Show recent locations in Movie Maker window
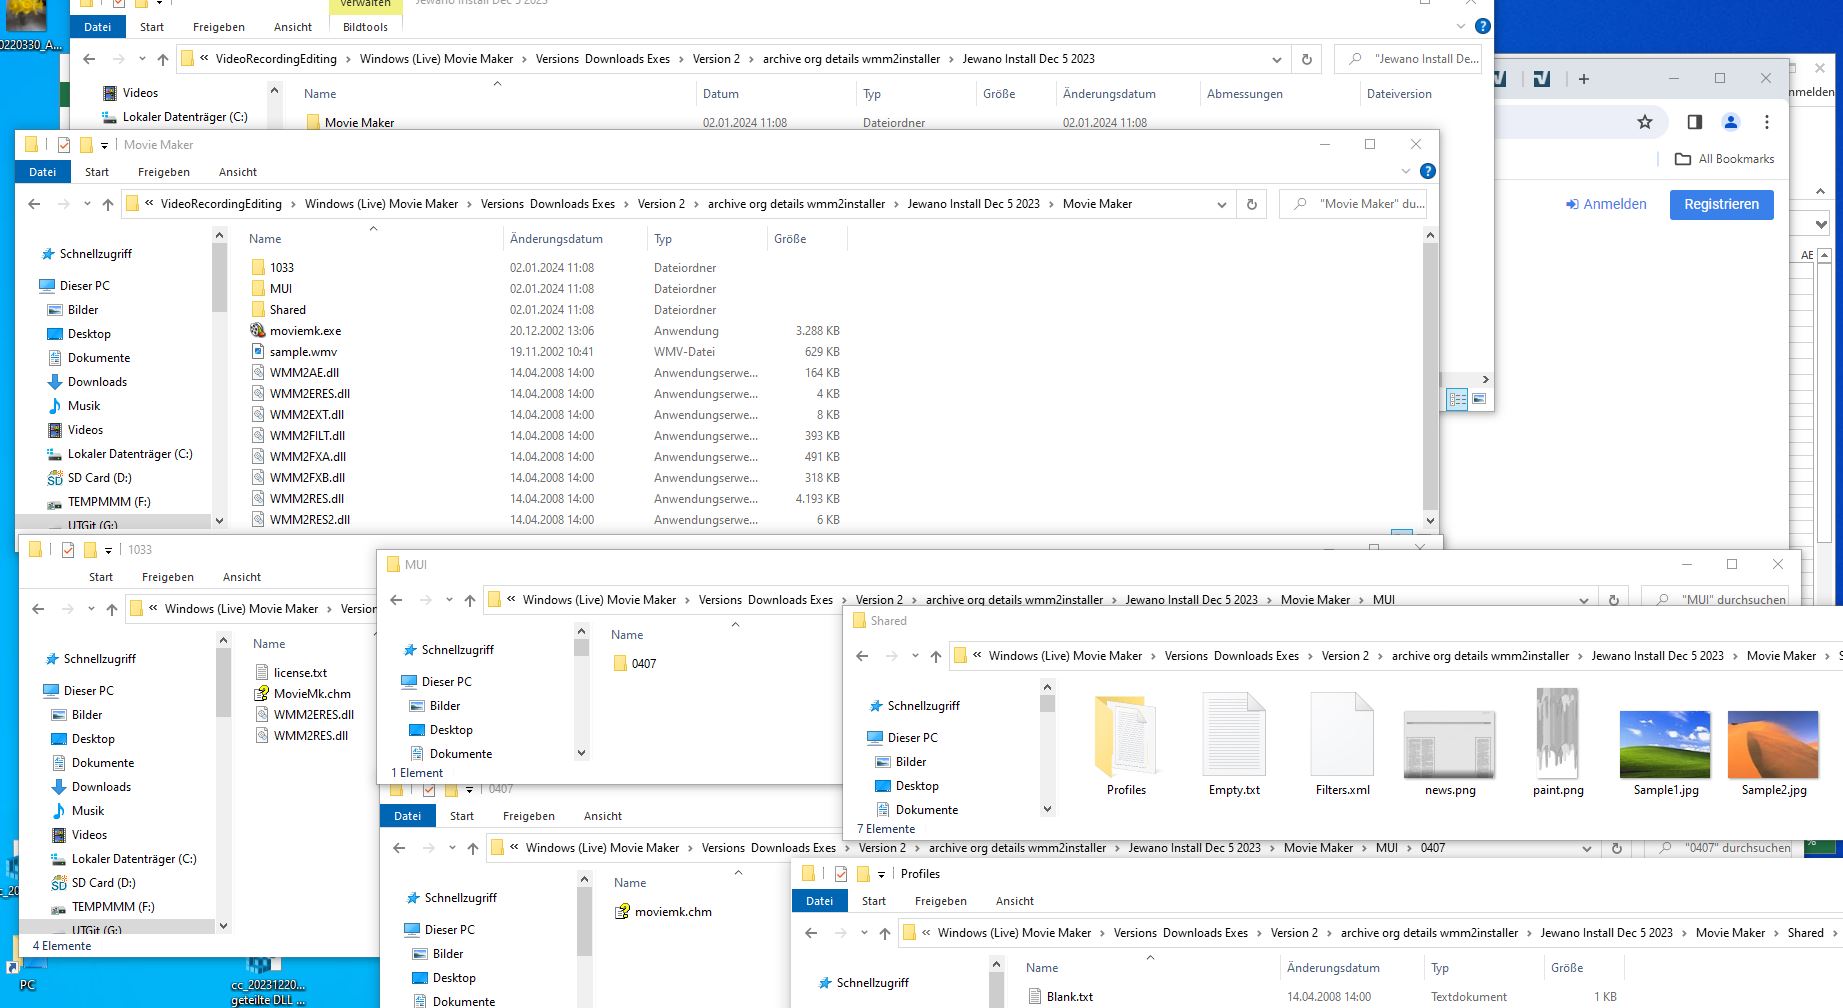 click(x=87, y=204)
